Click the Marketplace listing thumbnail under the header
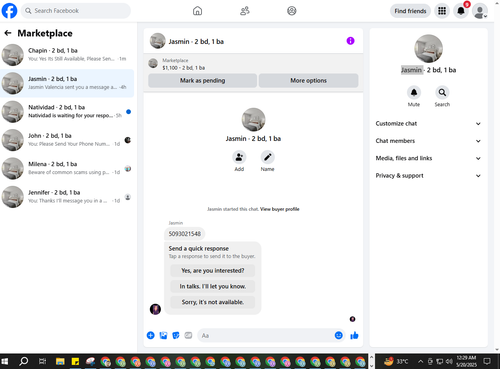Screen dimensions: 500x369 click(x=153, y=63)
